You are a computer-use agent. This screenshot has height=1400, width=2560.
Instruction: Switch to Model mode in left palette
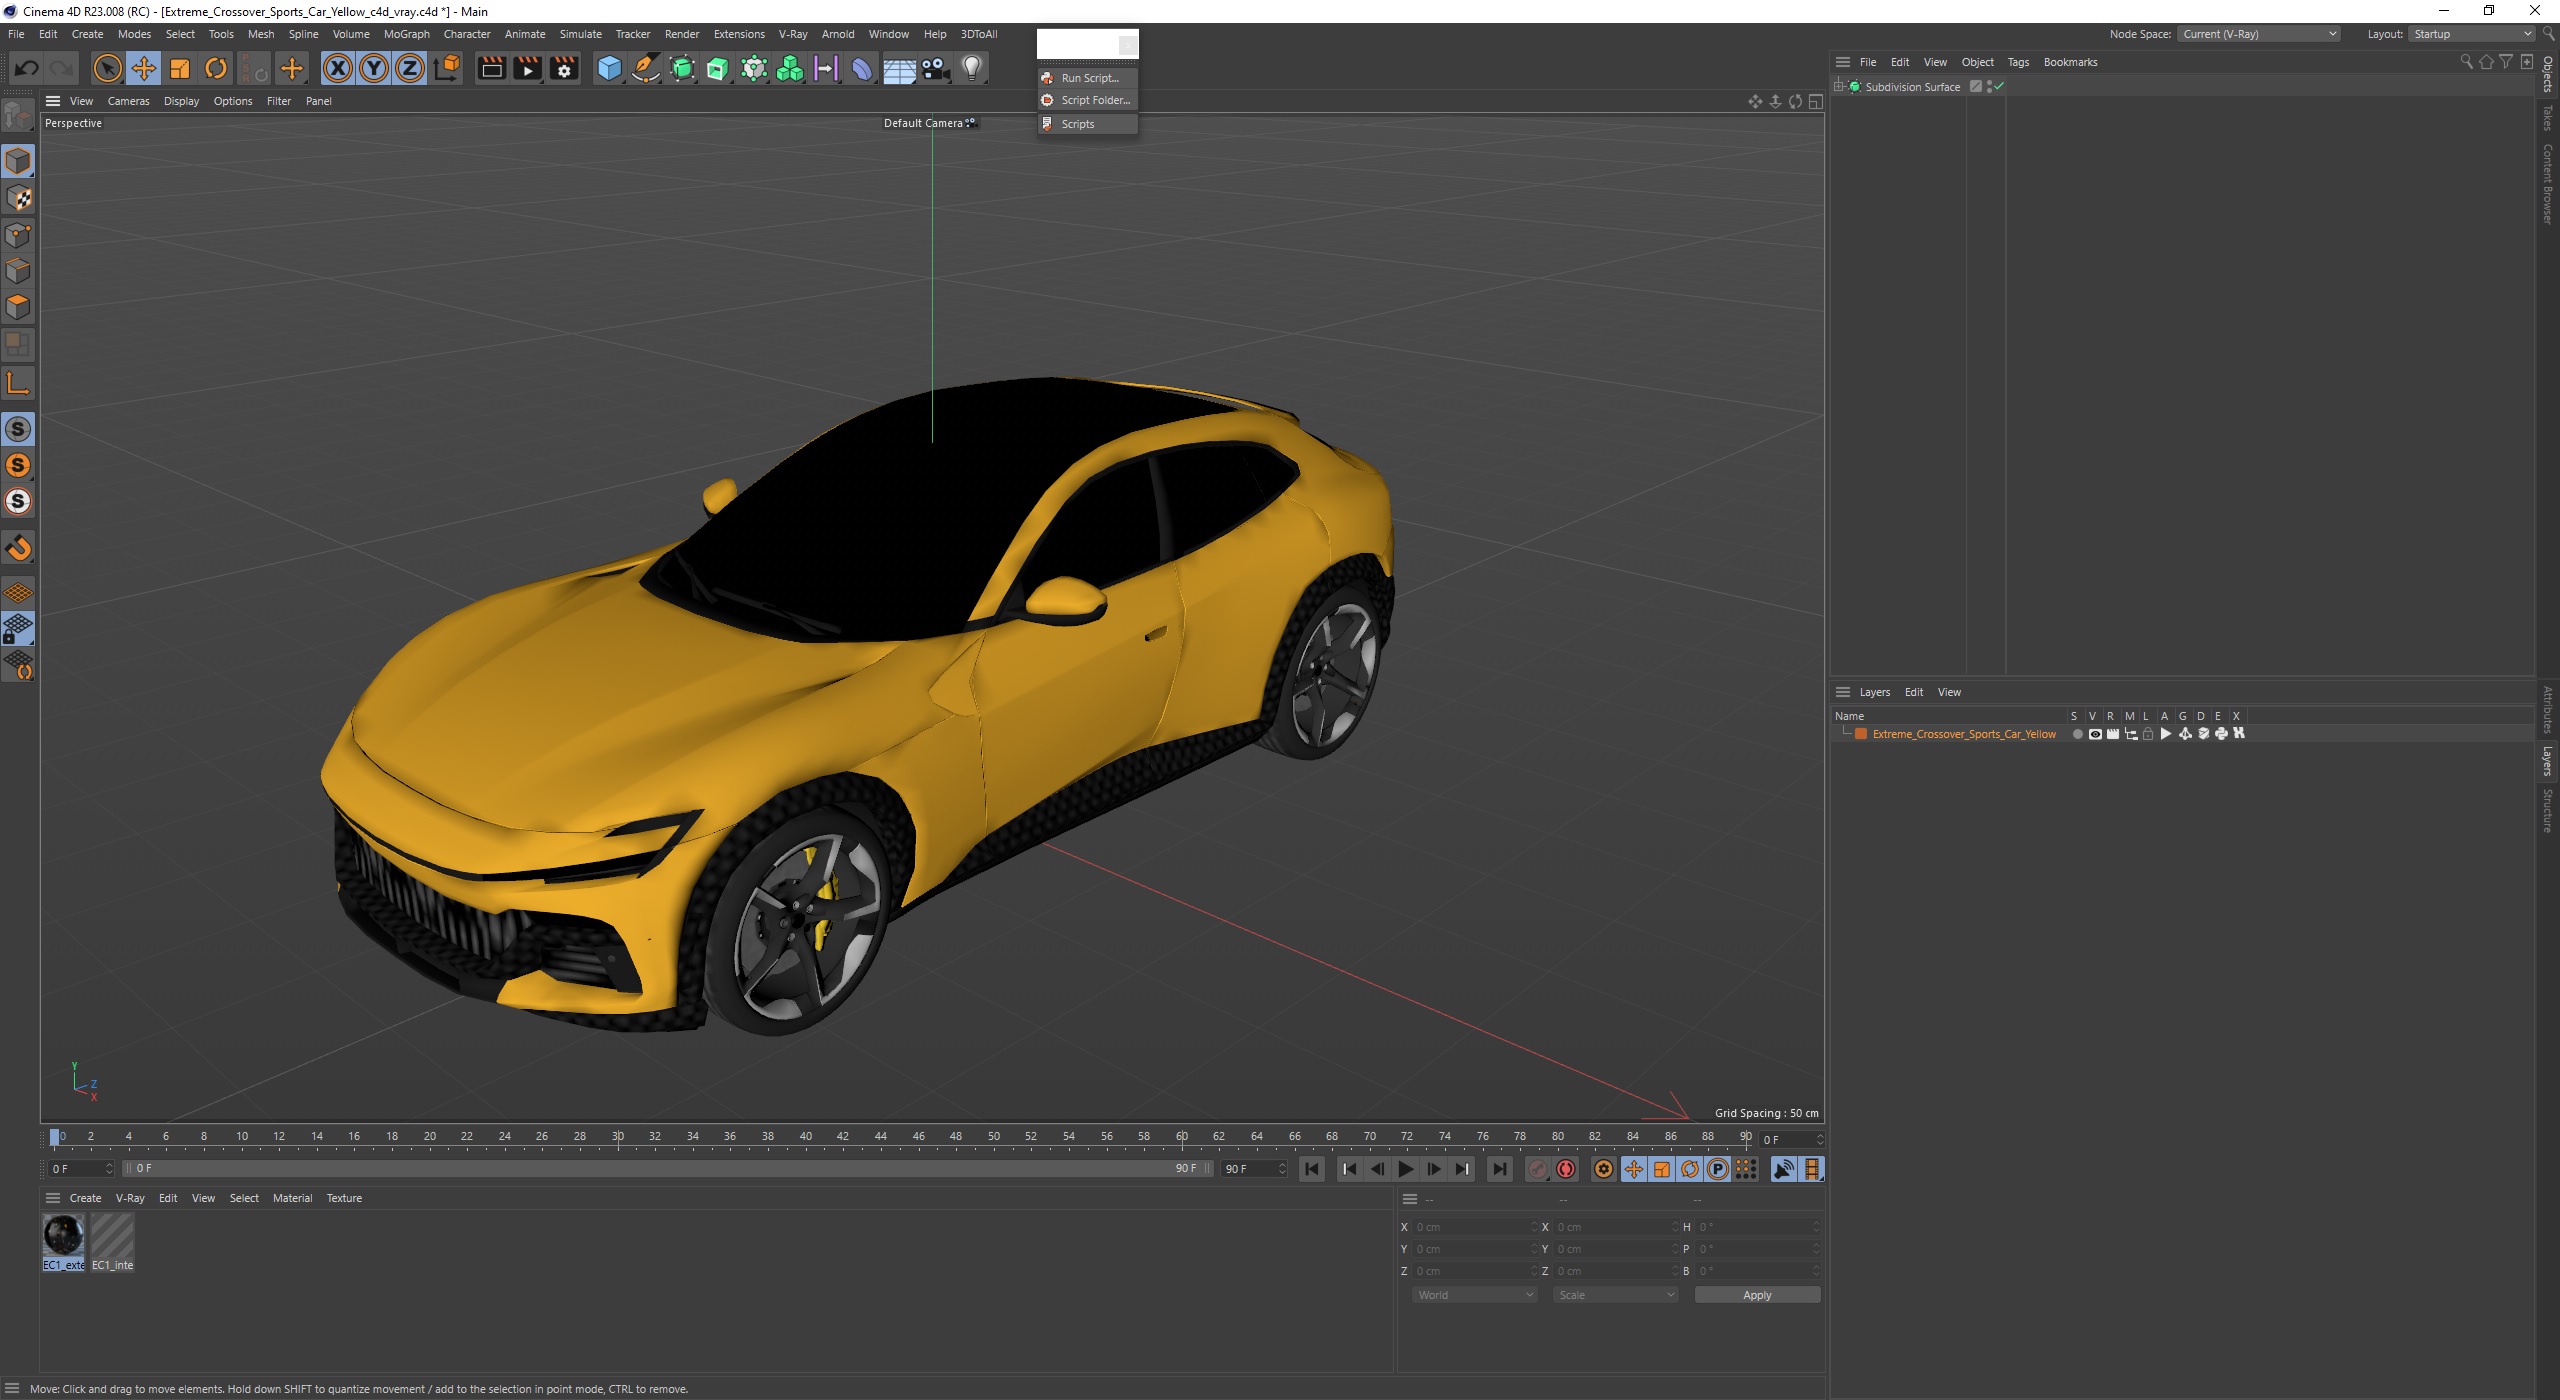pyautogui.click(x=18, y=161)
